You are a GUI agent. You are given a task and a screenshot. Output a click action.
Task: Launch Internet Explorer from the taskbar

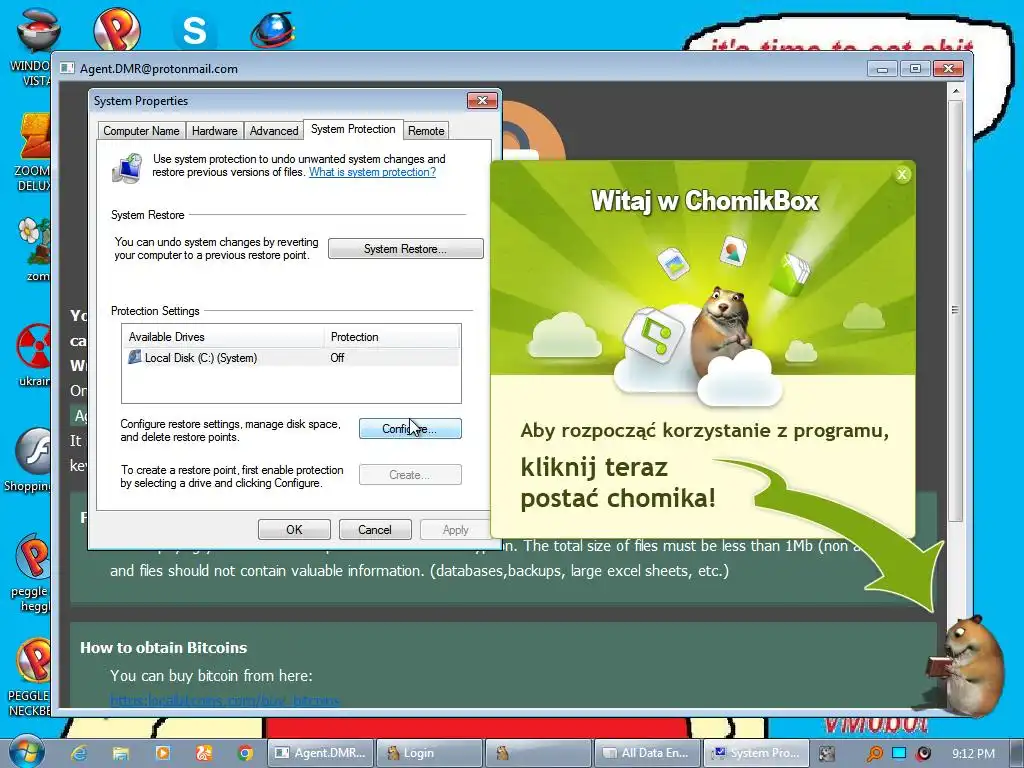click(79, 753)
